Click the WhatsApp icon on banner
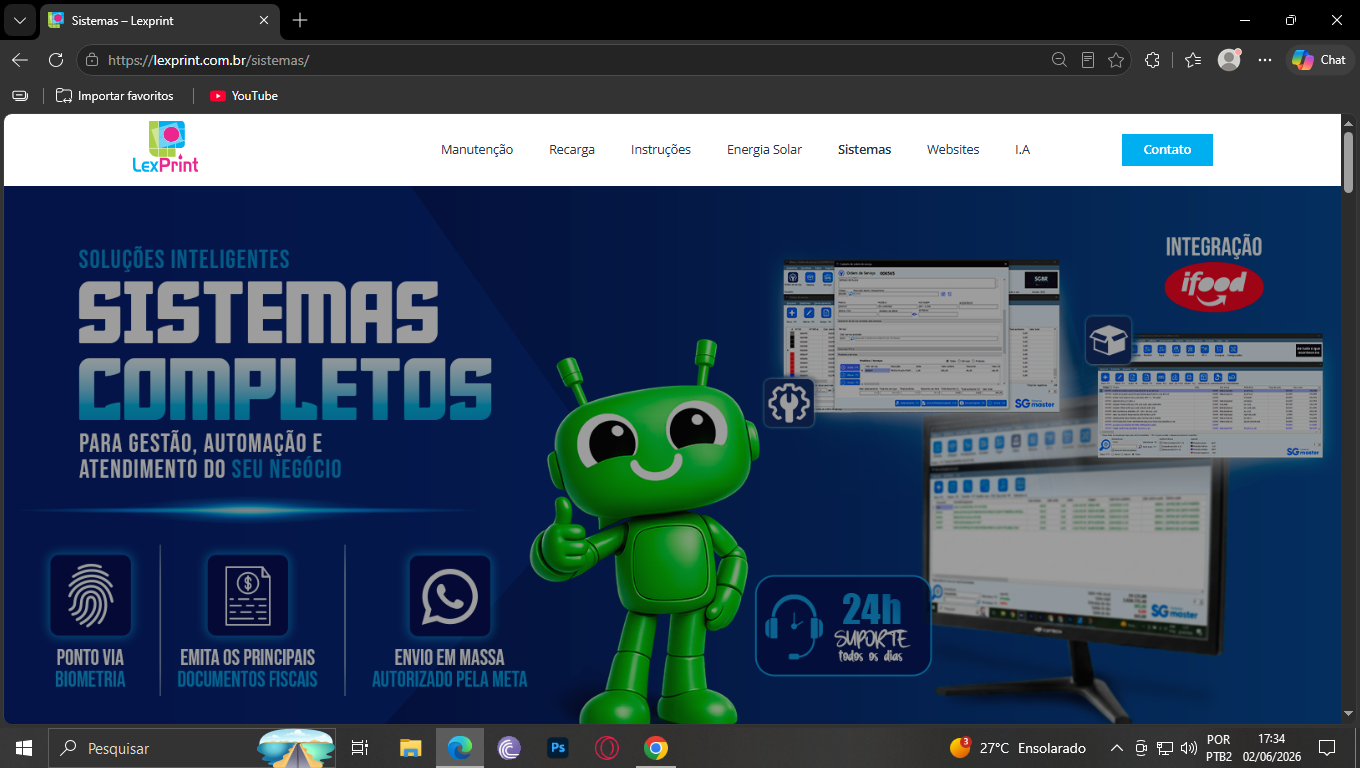The height and width of the screenshot is (768, 1360). tap(450, 596)
